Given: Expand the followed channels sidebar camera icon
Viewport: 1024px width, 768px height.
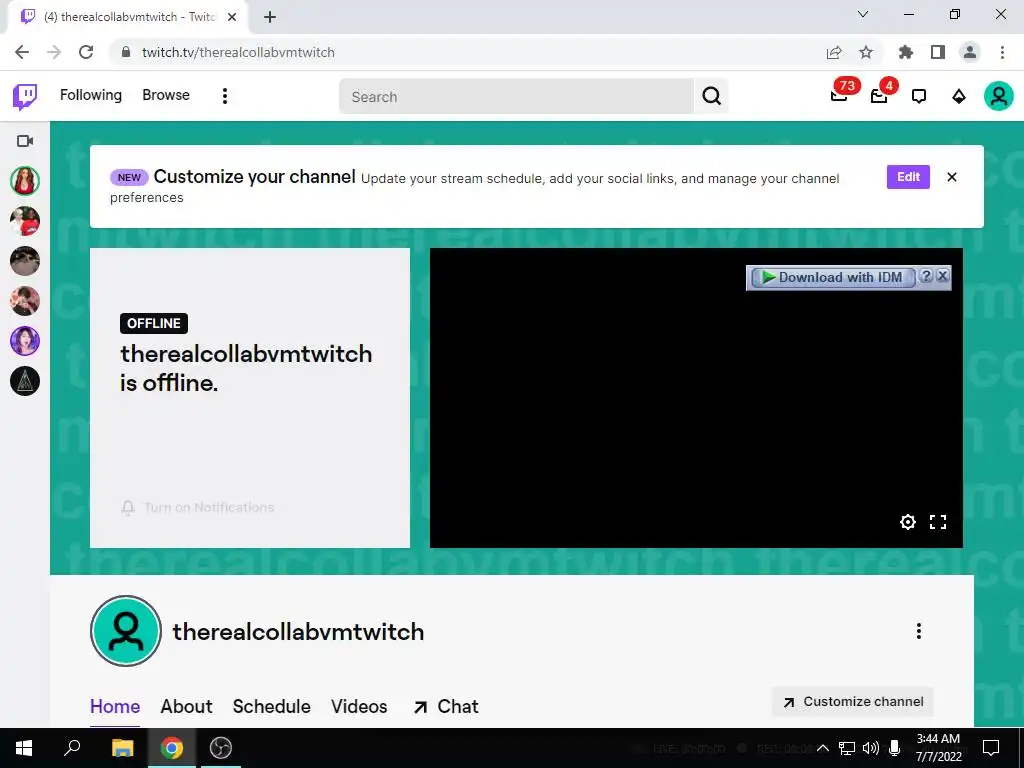Looking at the screenshot, I should [25, 141].
